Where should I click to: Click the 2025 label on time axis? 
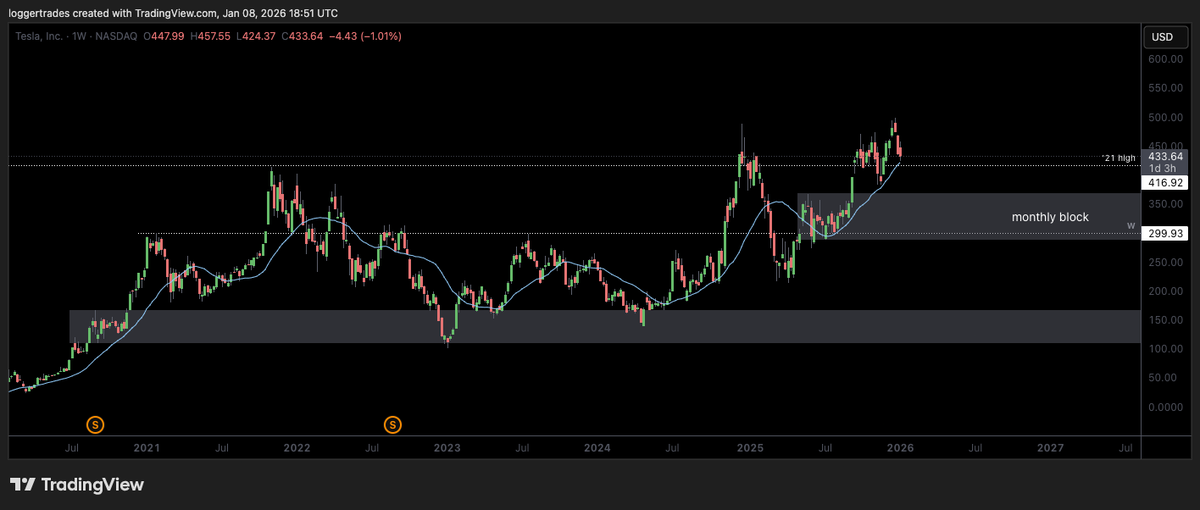748,449
